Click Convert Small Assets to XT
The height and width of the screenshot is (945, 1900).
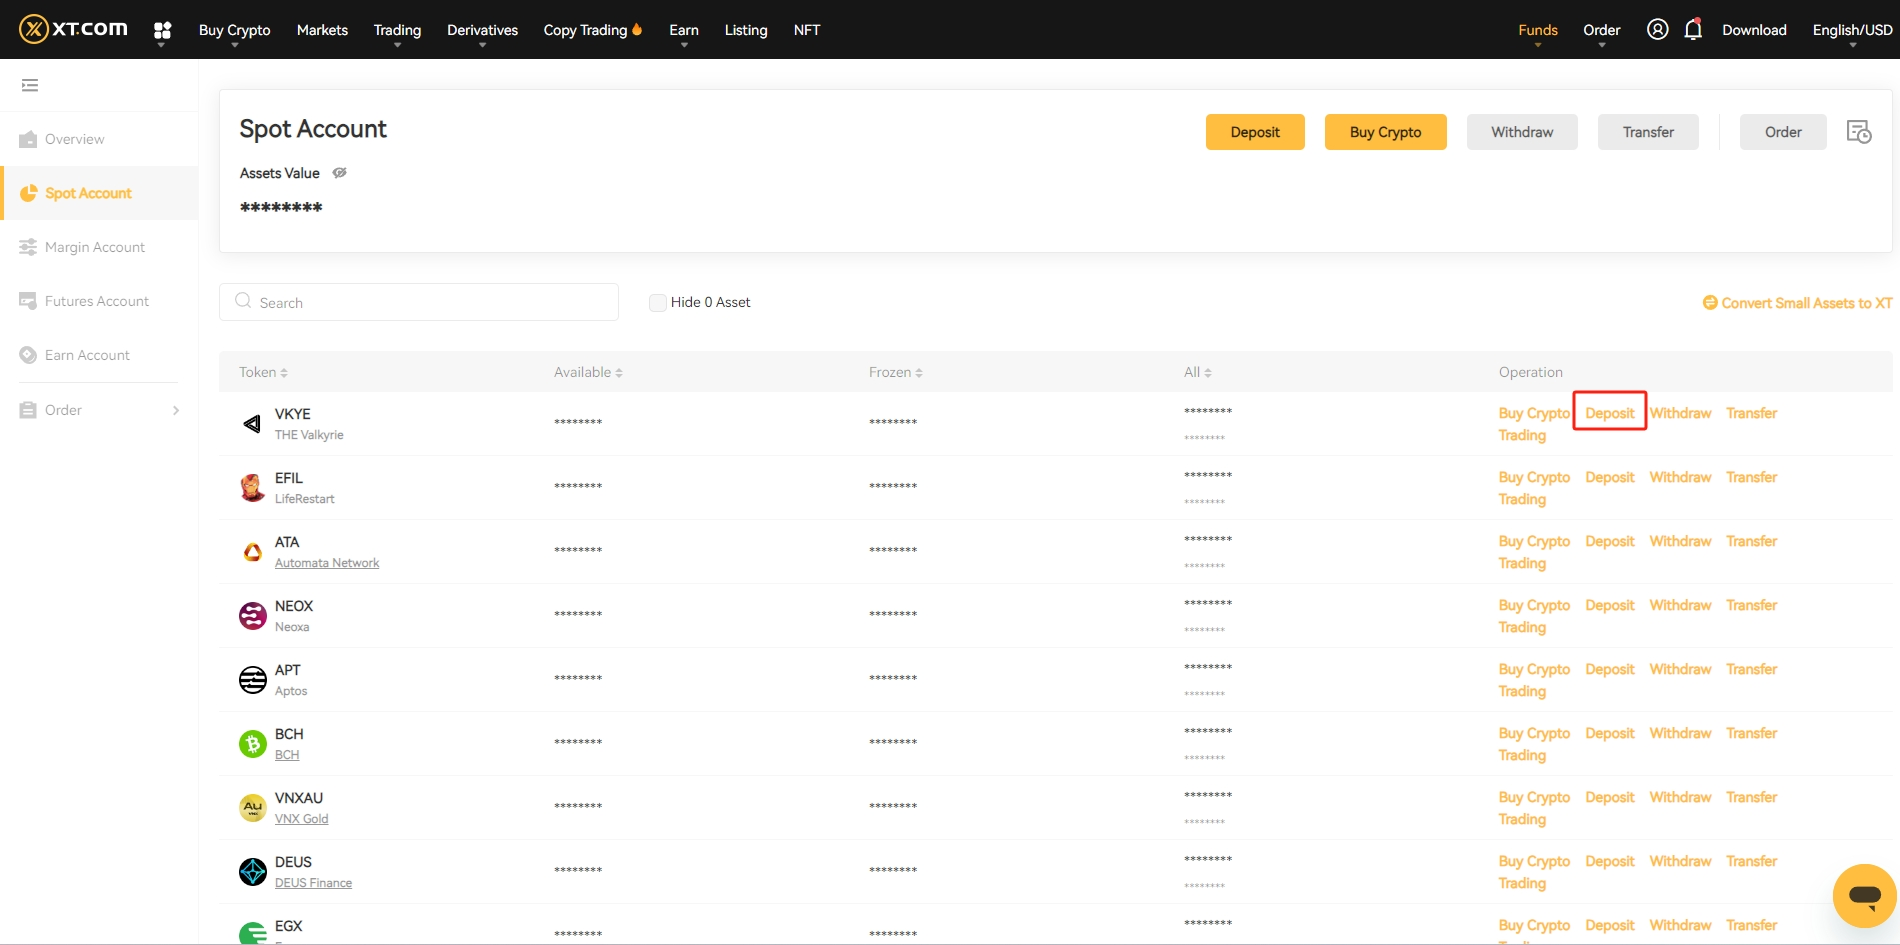[x=1797, y=303]
